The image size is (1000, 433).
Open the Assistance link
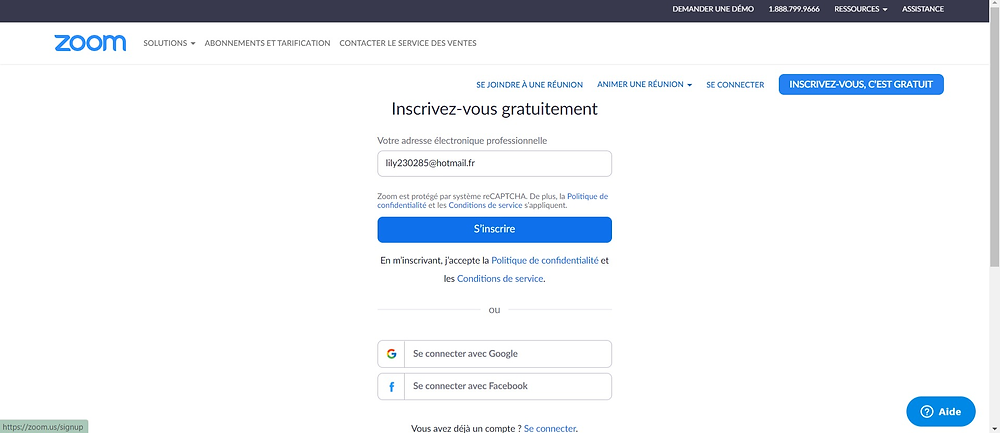coord(923,9)
